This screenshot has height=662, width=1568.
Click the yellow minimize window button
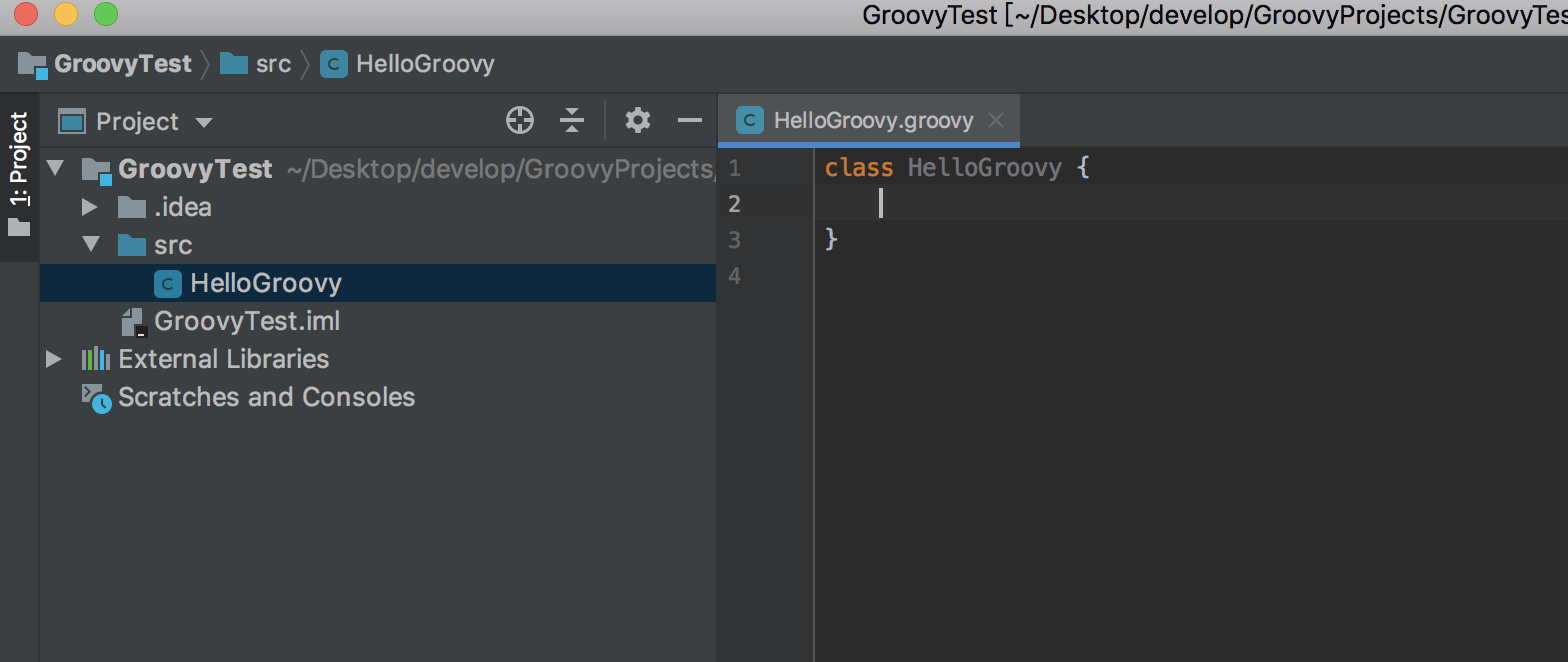(x=65, y=15)
